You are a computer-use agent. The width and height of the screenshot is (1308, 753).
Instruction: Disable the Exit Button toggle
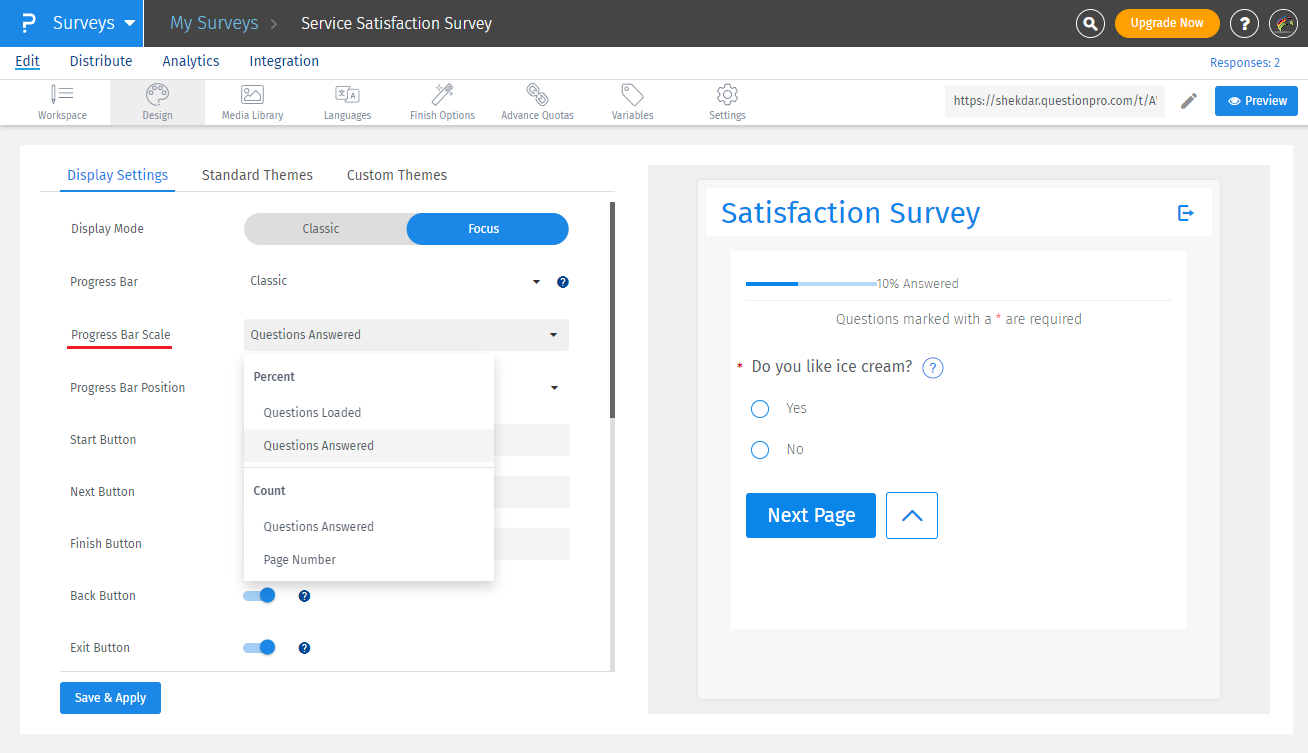(258, 647)
